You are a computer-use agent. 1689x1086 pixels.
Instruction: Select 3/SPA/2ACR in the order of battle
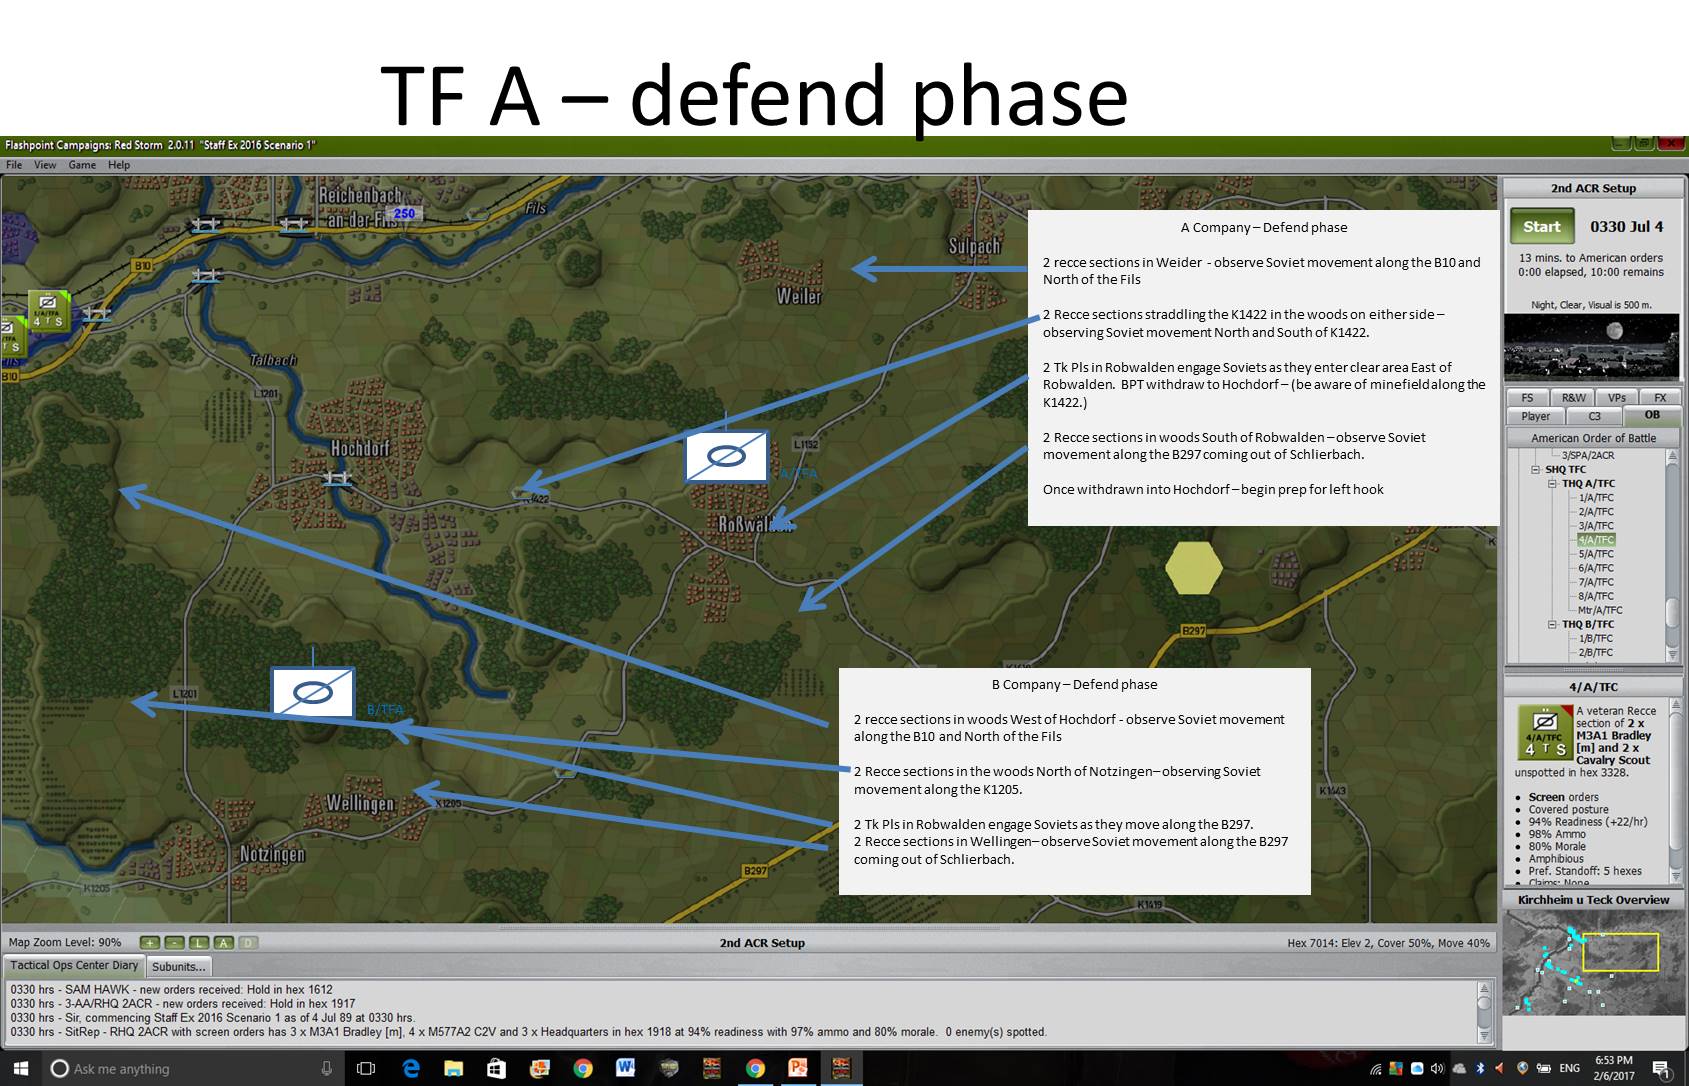pyautogui.click(x=1588, y=455)
